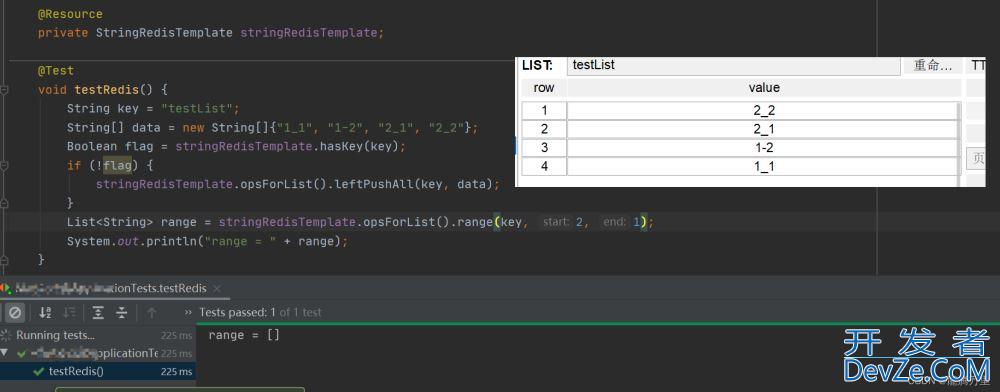
Task: Select the cell with value 1-2
Action: coord(763,148)
